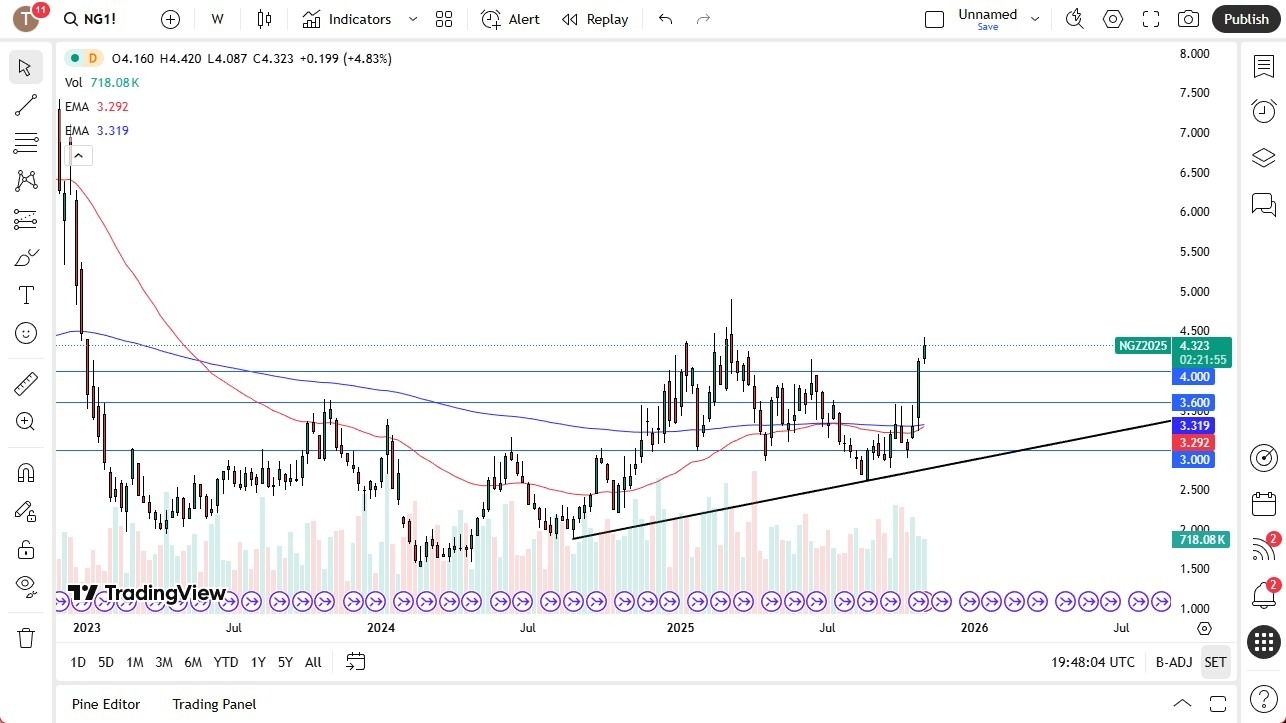Screen dimensions: 1286x723
Task: Select the Brush drawing tool
Action: [x=26, y=257]
